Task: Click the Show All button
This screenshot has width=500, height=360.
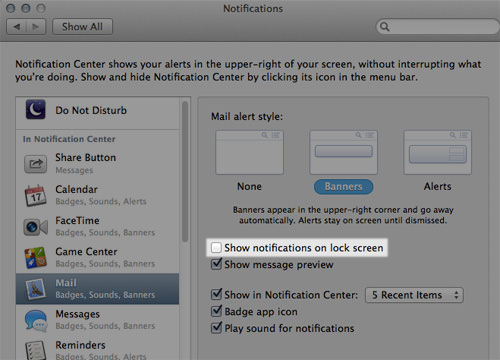Action: click(x=82, y=27)
